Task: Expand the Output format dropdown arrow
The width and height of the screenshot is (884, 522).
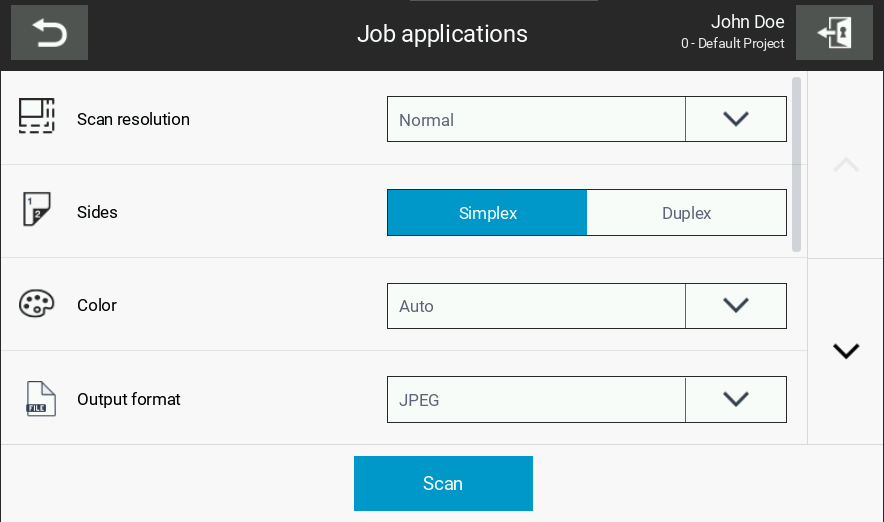Action: (736, 399)
